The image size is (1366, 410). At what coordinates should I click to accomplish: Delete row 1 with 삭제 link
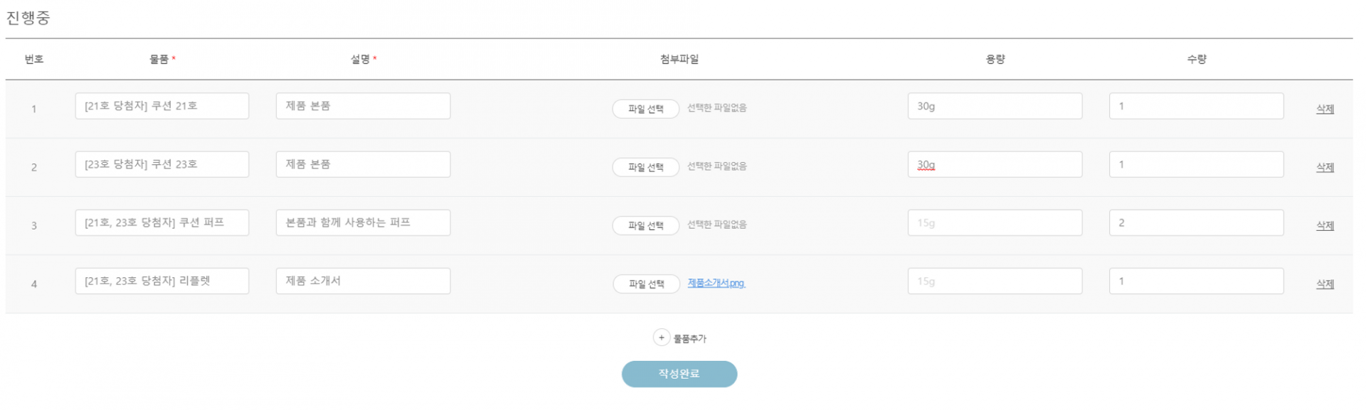pos(1325,109)
